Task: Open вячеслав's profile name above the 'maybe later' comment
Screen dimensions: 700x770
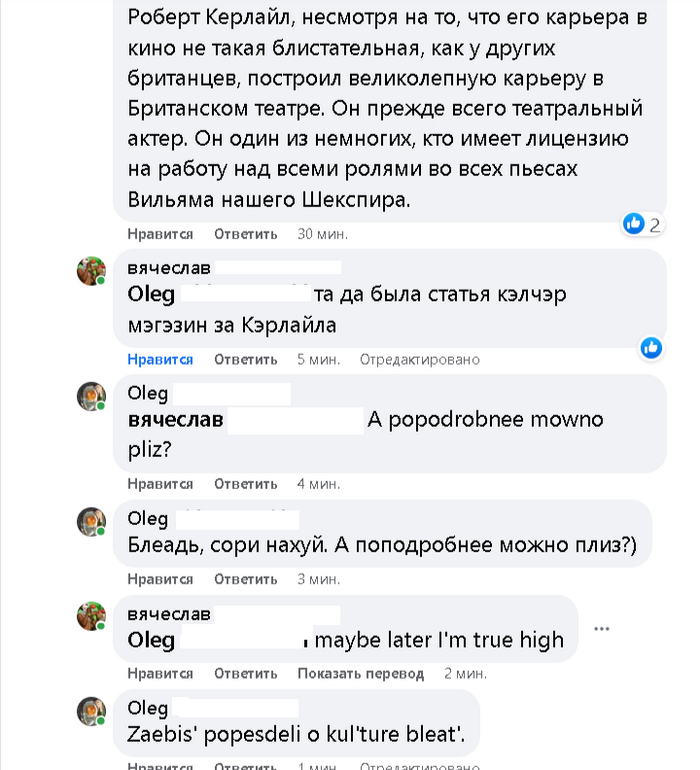Action: pyautogui.click(x=170, y=612)
